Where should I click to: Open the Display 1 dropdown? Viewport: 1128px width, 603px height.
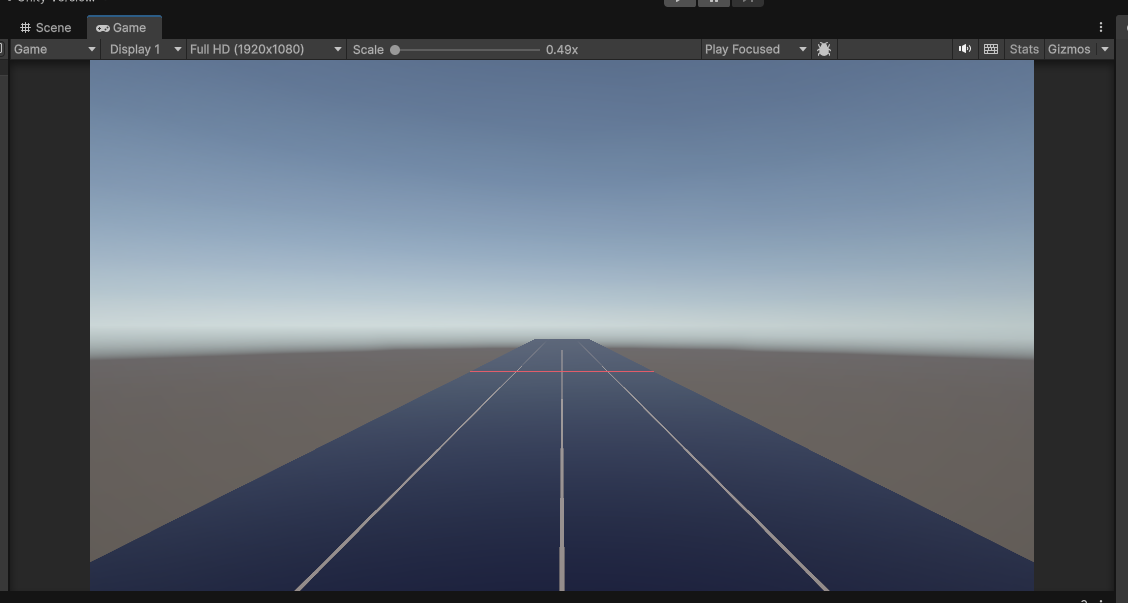[145, 49]
